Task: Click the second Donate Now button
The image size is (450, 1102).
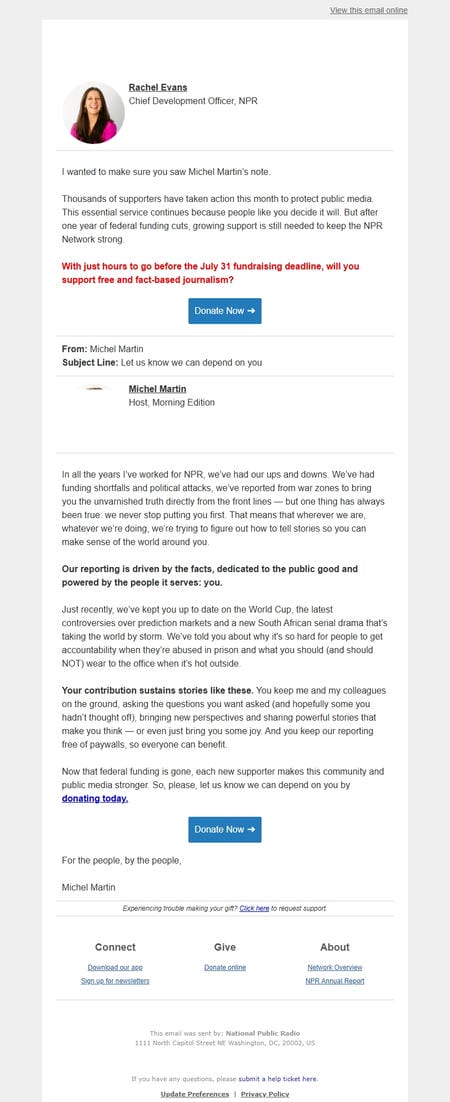Action: [x=225, y=829]
